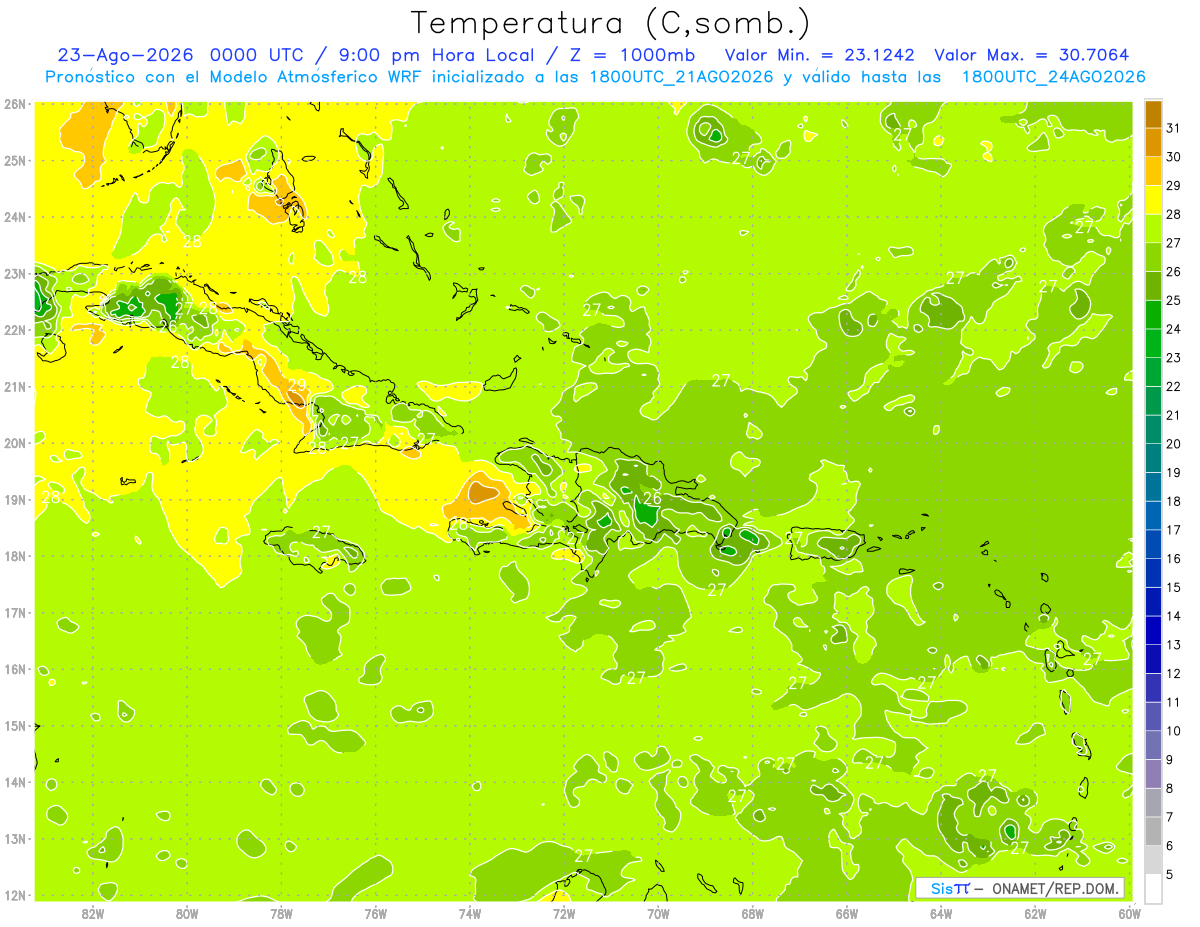Image resolution: width=1200 pixels, height=927 pixels.
Task: Click the valid-until time "1800UTC_24AGO2026"
Action: tap(1053, 77)
